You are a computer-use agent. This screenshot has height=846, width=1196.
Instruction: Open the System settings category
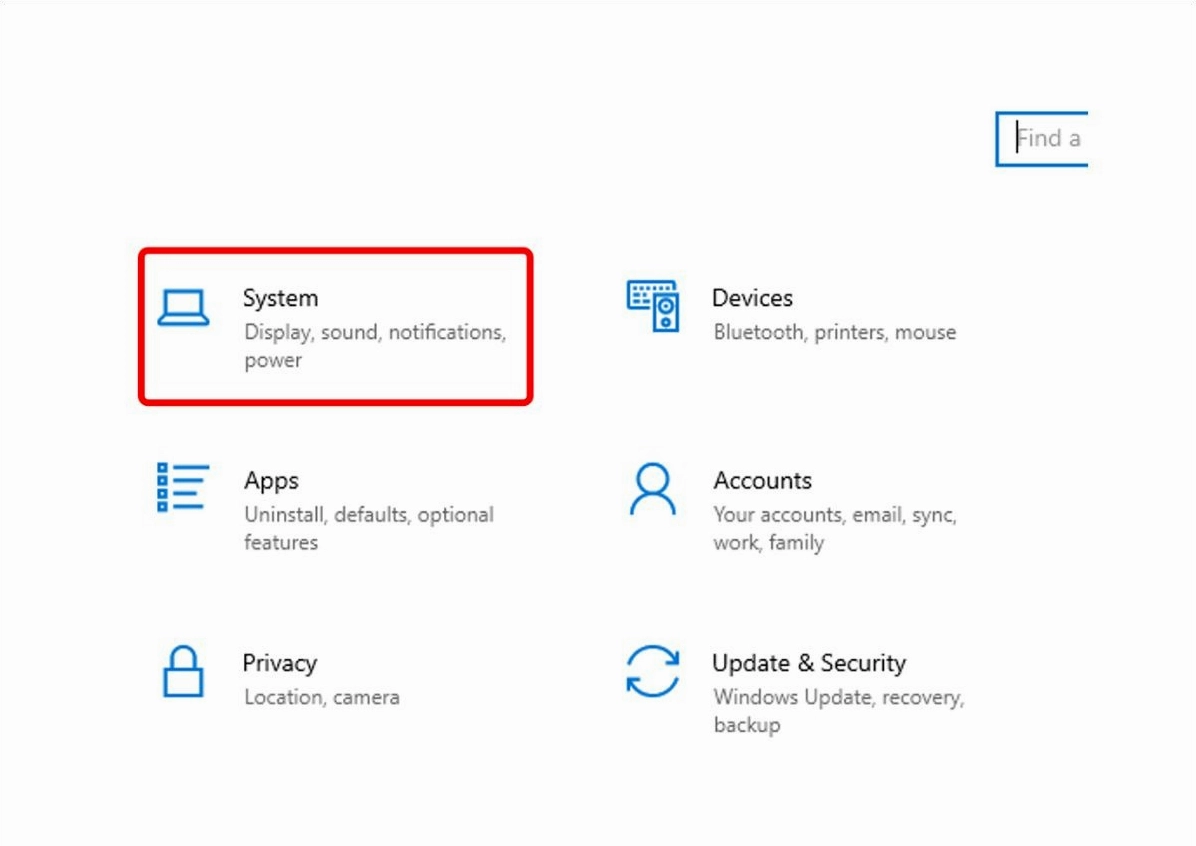coord(280,297)
